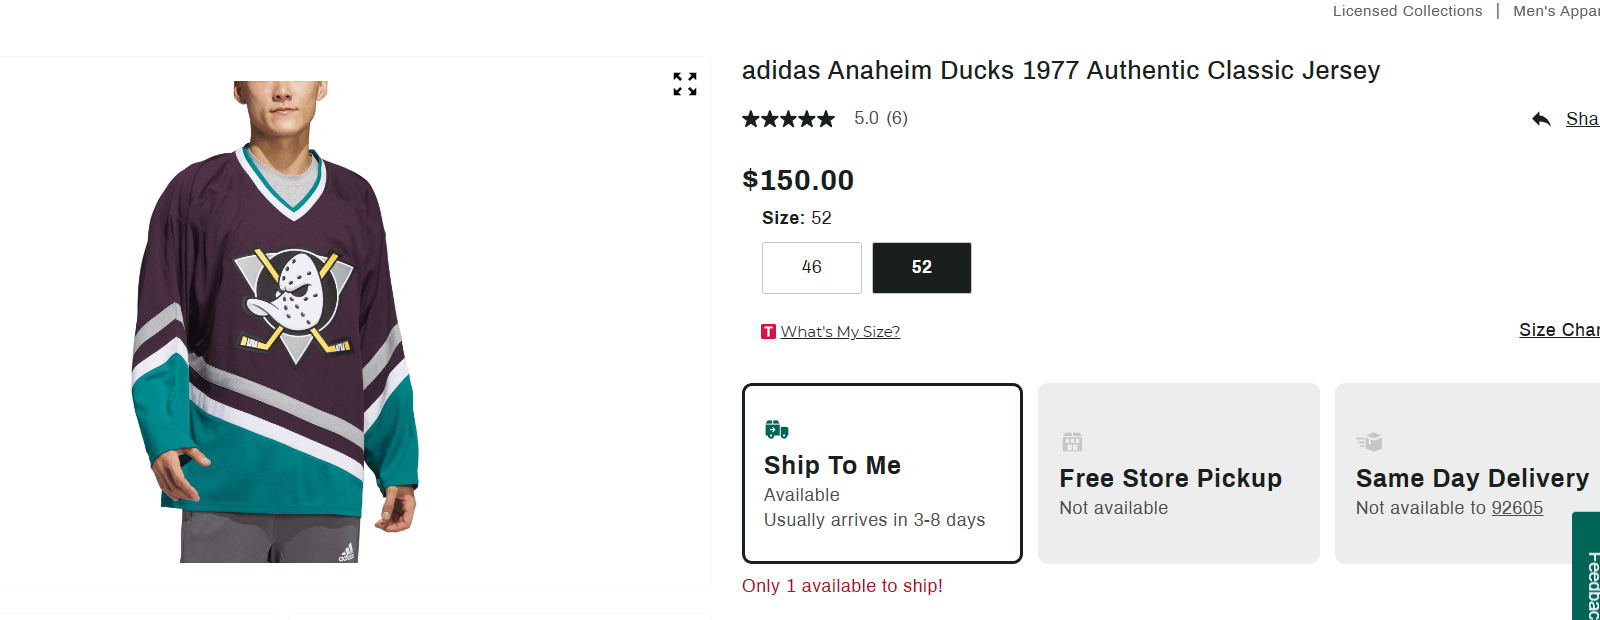Change the 92605 zip code
This screenshot has height=620, width=1600.
coord(1516,508)
